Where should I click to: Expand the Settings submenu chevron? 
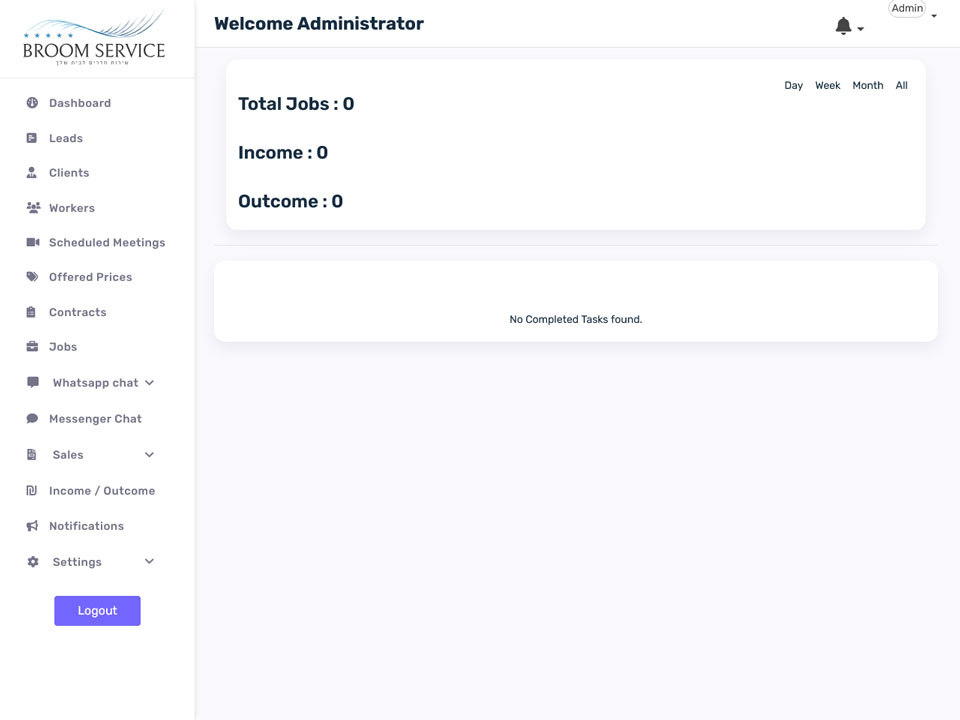(x=149, y=561)
